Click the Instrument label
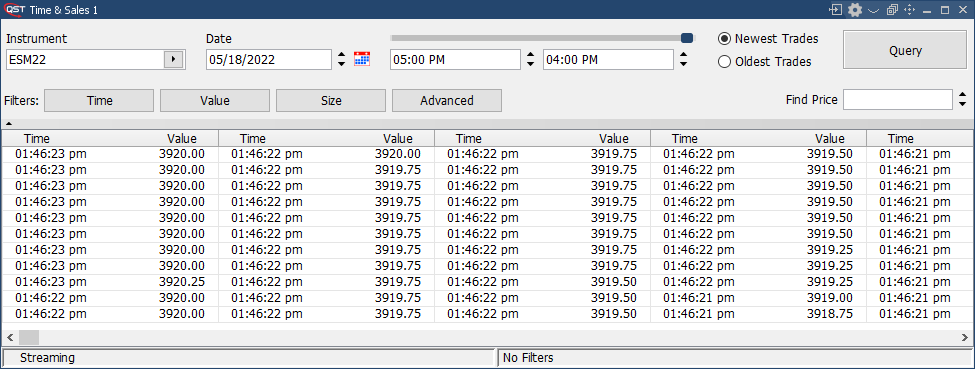 [x=37, y=39]
